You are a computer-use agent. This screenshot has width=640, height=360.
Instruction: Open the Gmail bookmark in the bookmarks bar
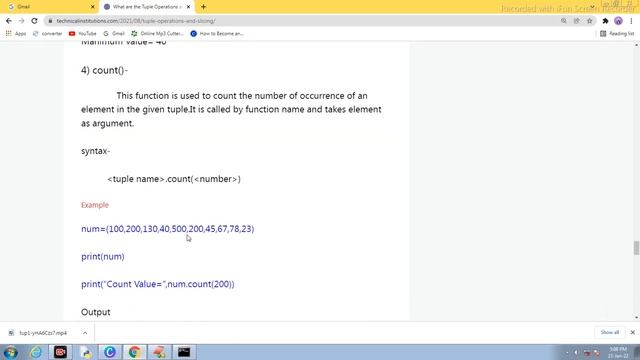114,33
